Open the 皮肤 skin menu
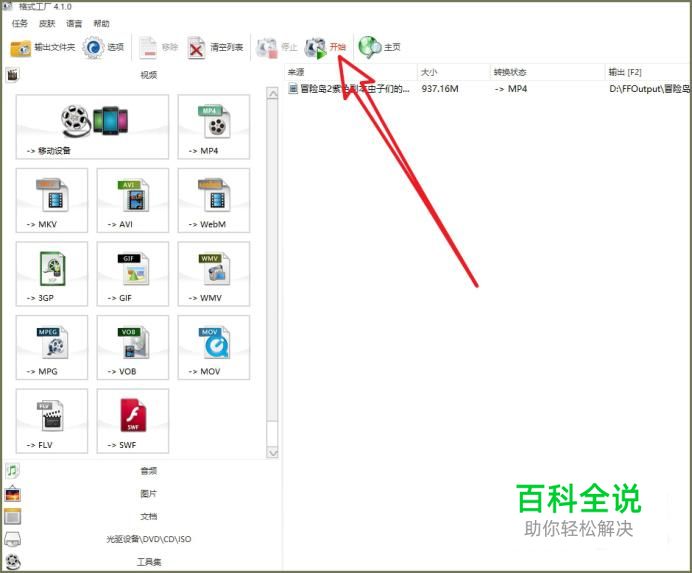This screenshot has height=573, width=692. pos(47,23)
